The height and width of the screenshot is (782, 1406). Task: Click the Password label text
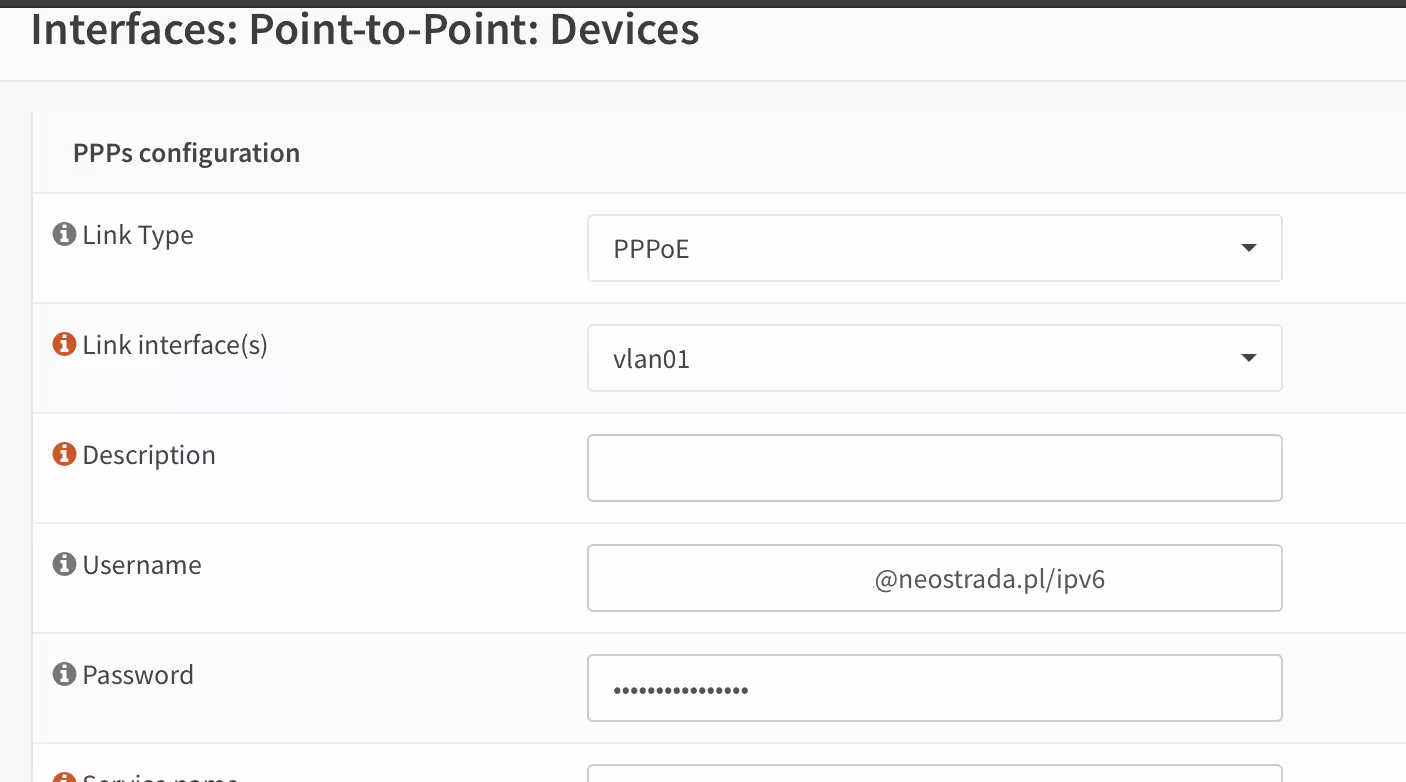pyautogui.click(x=138, y=675)
